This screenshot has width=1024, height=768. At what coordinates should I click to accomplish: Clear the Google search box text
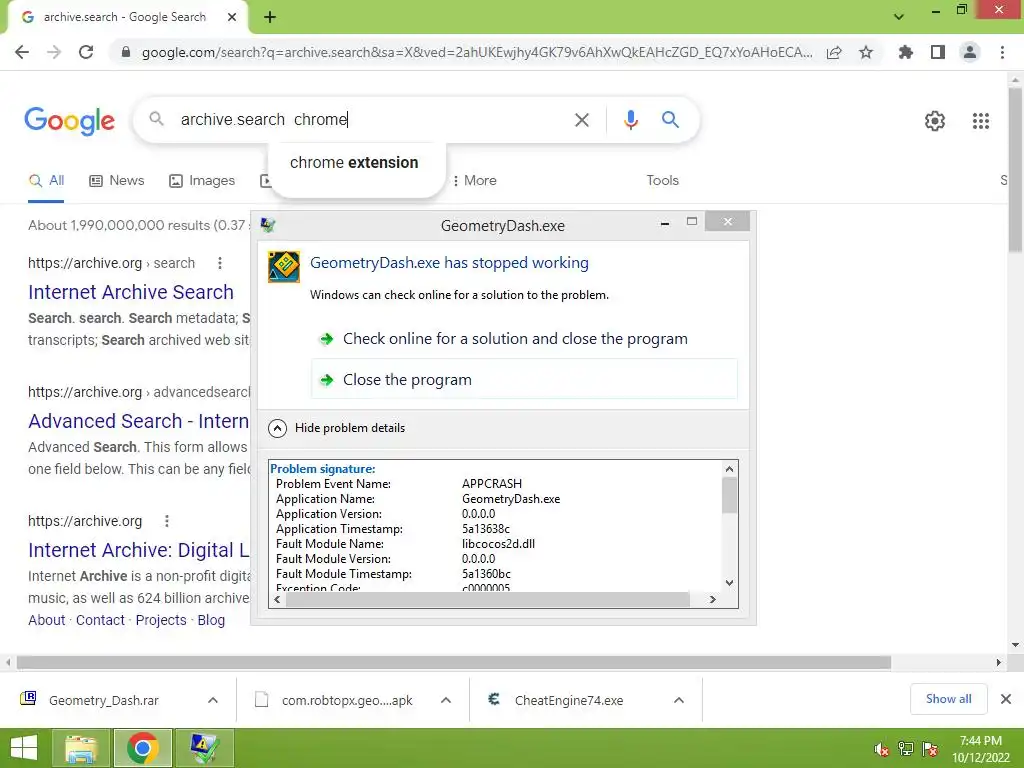coord(581,120)
